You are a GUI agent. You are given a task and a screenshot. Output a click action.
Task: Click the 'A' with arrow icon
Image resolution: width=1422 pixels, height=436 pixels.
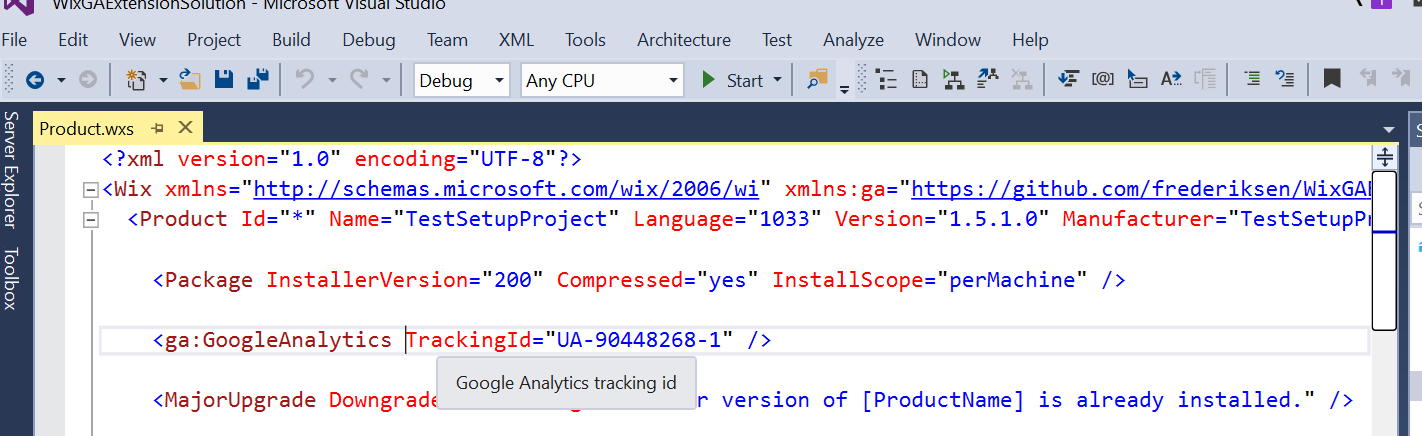[x=1171, y=80]
